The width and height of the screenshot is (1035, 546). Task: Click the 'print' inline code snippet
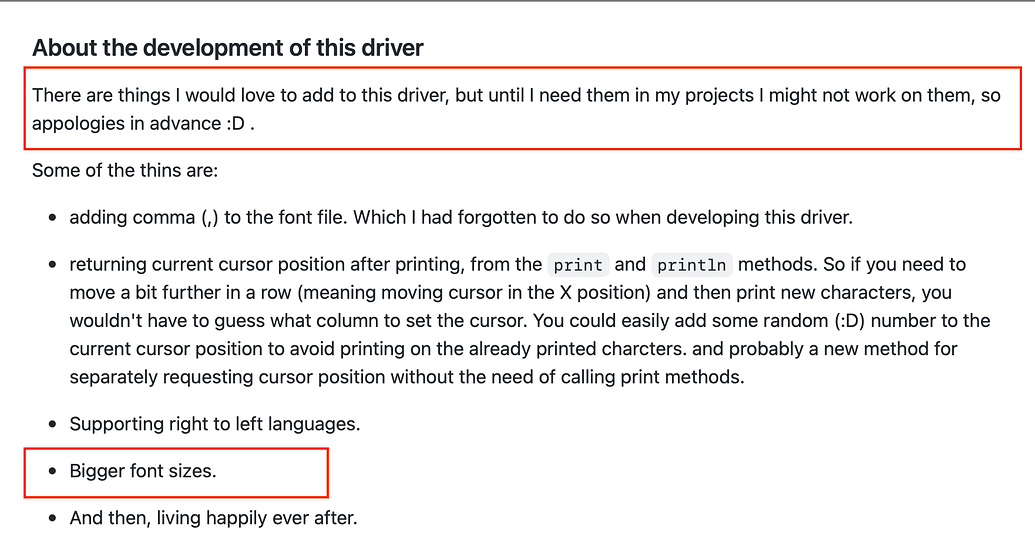click(x=578, y=265)
